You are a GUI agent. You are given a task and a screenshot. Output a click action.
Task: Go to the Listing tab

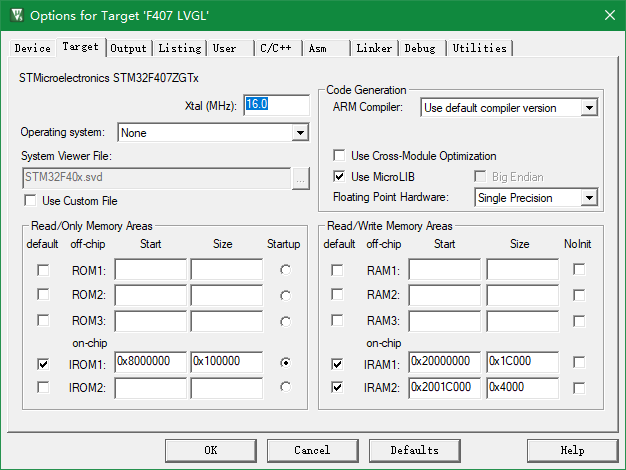(180, 48)
